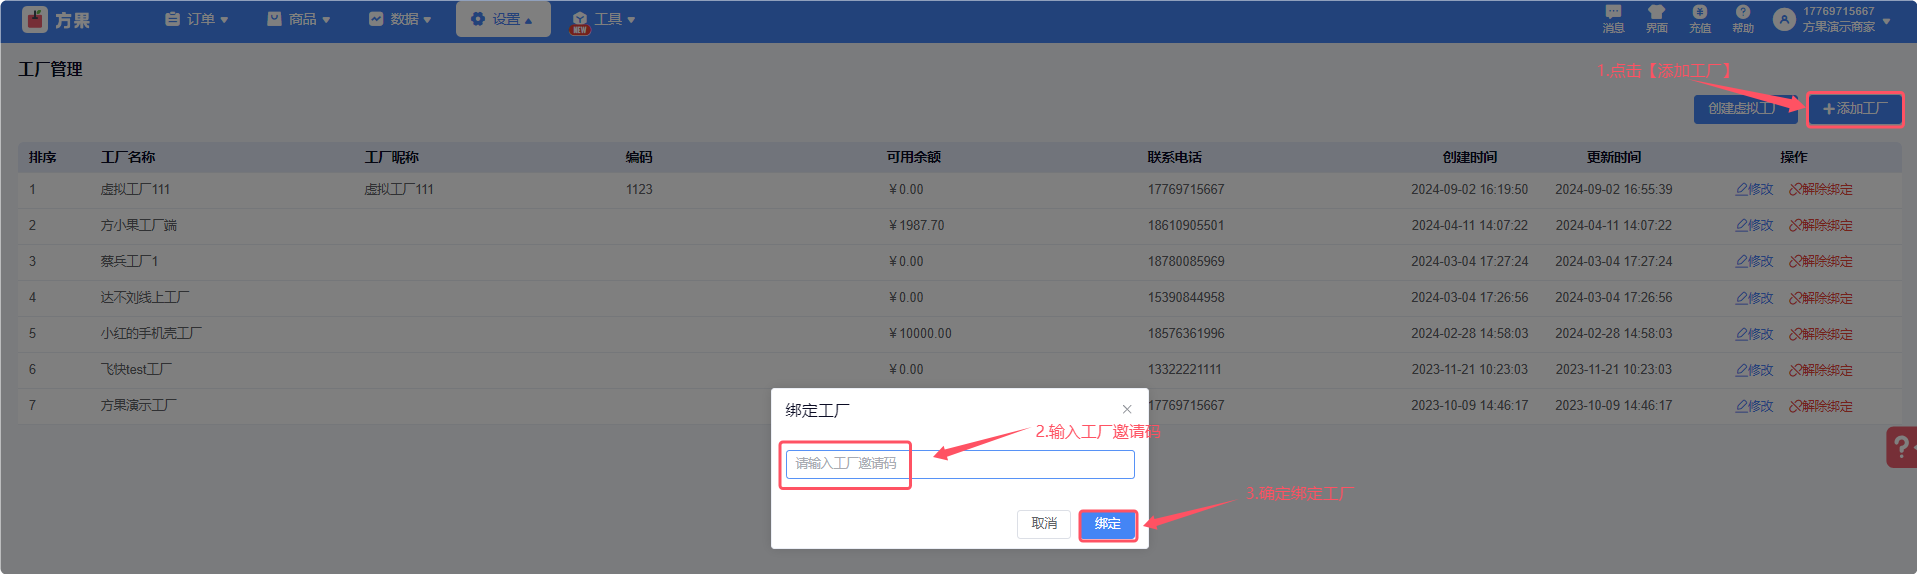Click 解除绑定 for 方果演示工厂
Image resolution: width=1917 pixels, height=574 pixels.
(1821, 406)
